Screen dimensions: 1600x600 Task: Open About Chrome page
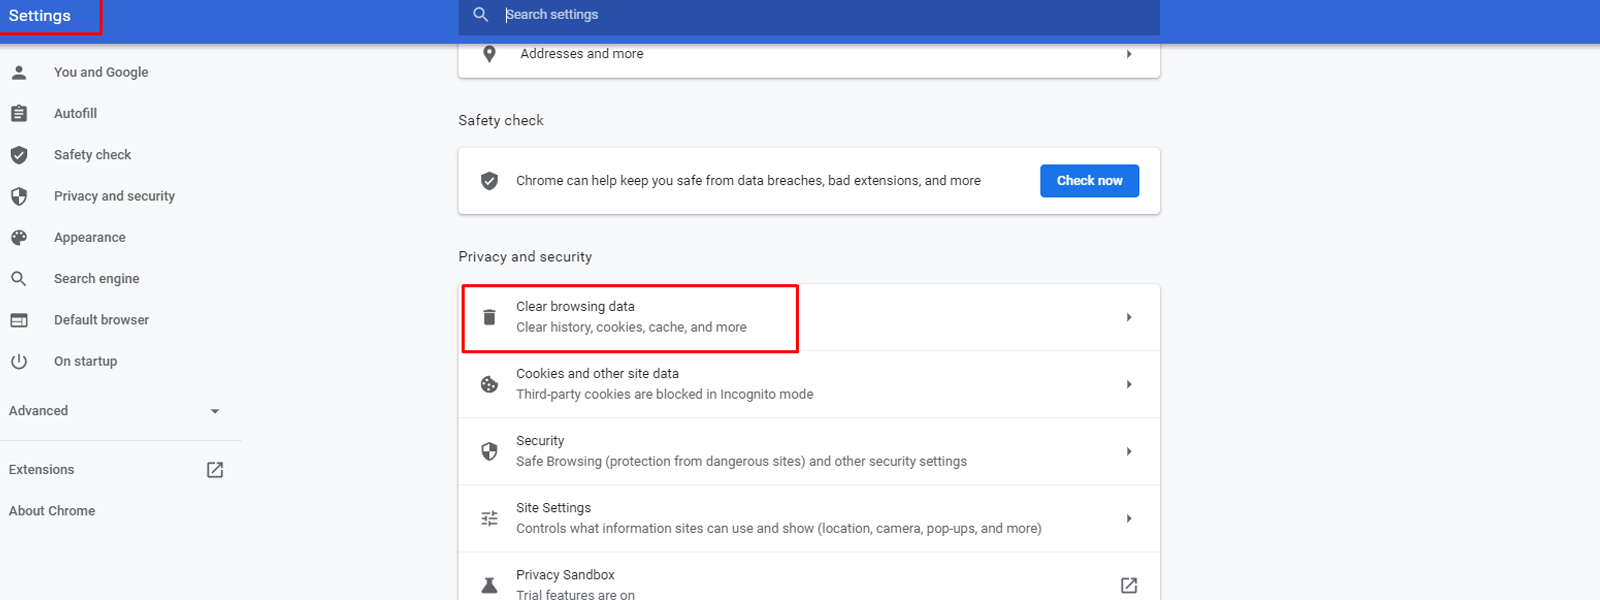[x=52, y=511]
